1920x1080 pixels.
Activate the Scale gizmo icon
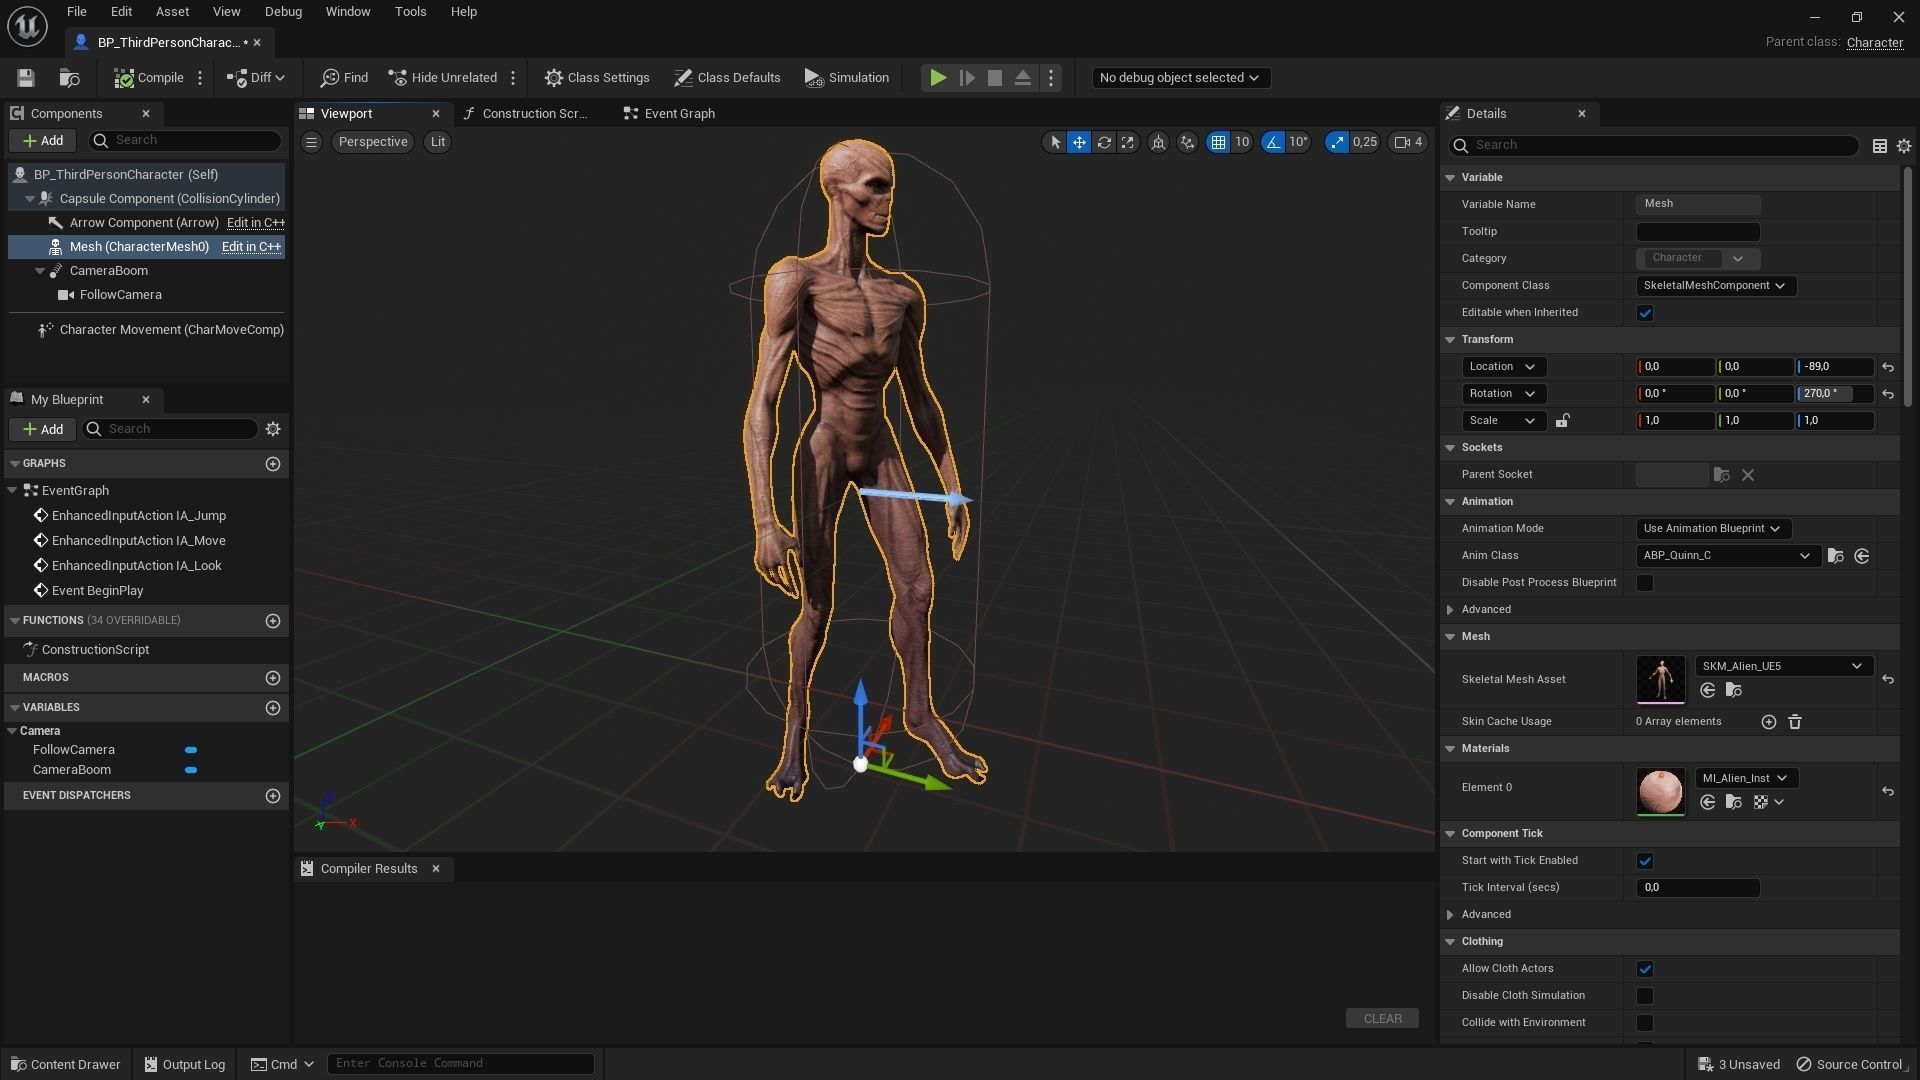coord(1127,142)
